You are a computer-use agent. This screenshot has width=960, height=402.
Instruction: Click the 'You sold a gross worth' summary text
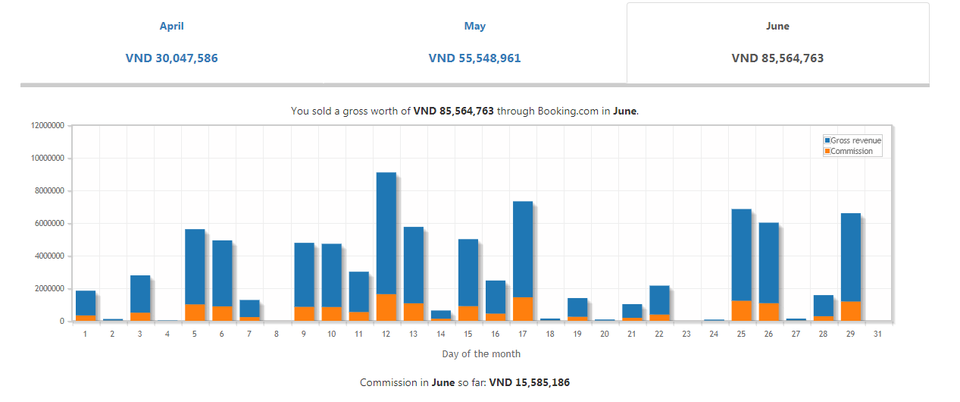pos(465,111)
